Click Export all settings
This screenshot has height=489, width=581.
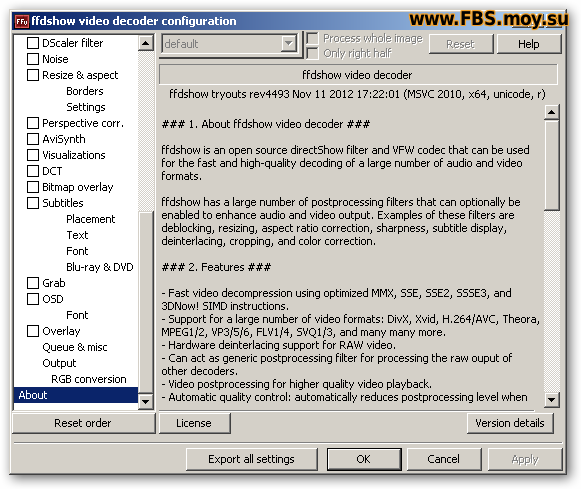point(251,459)
